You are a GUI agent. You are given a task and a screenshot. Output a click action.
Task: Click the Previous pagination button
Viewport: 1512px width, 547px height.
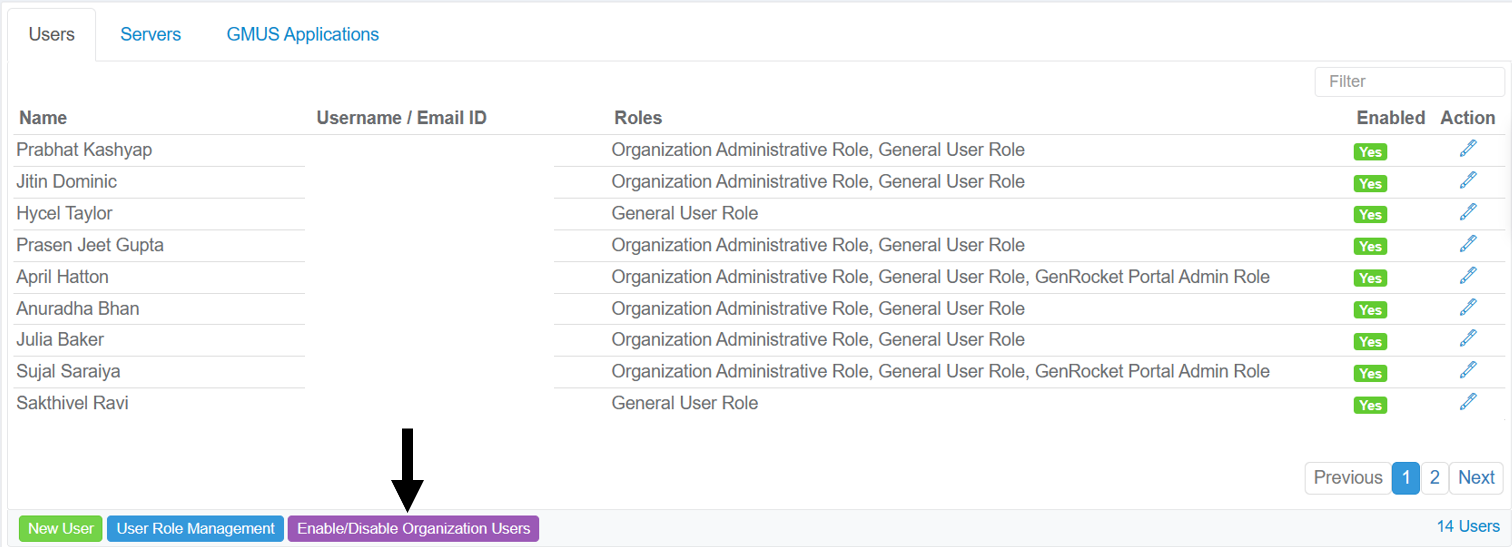click(x=1347, y=478)
